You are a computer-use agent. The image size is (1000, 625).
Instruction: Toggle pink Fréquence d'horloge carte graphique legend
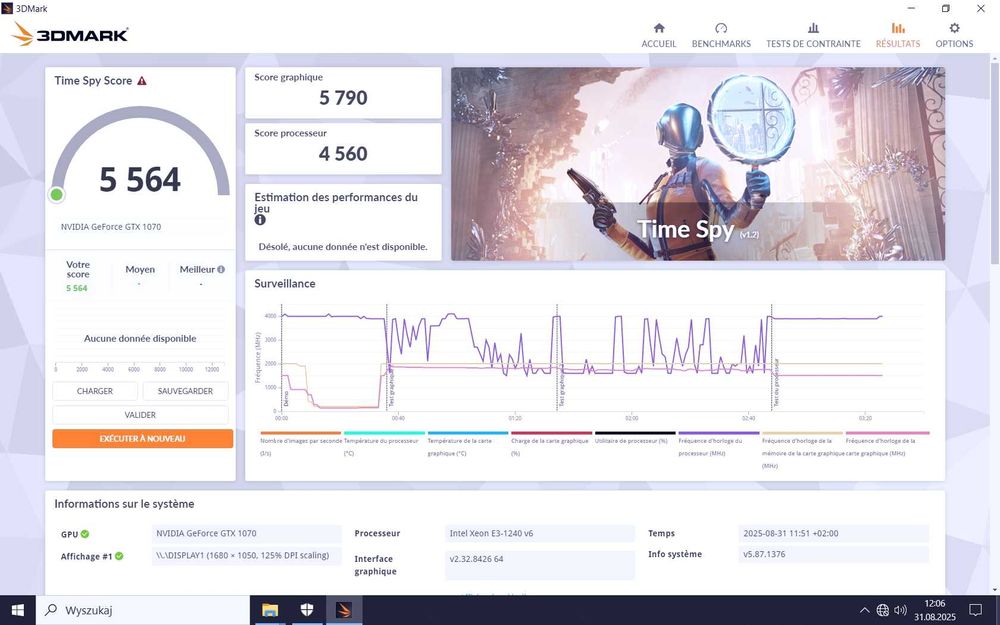[x=886, y=446]
